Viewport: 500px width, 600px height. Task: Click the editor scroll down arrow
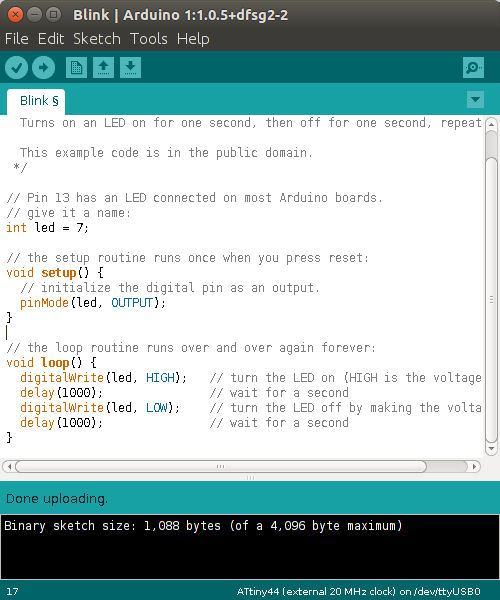[x=492, y=448]
